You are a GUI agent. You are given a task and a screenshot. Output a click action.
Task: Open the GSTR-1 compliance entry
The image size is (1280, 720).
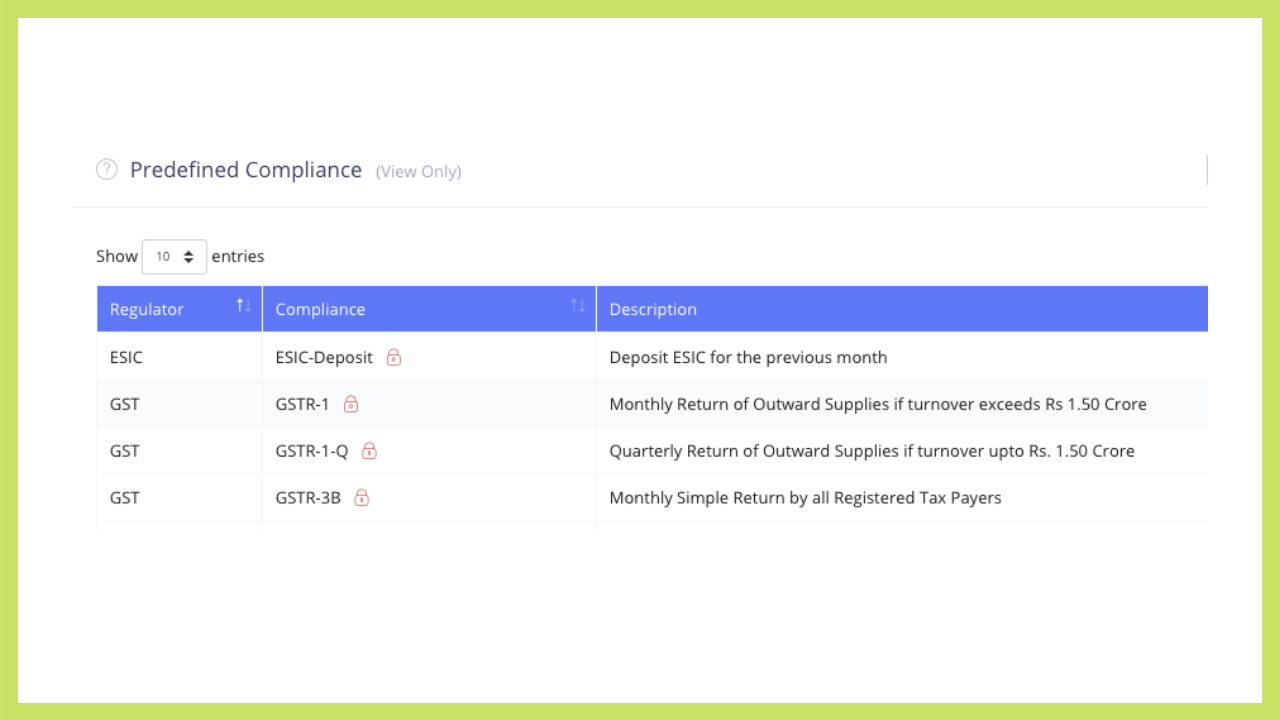click(x=302, y=404)
